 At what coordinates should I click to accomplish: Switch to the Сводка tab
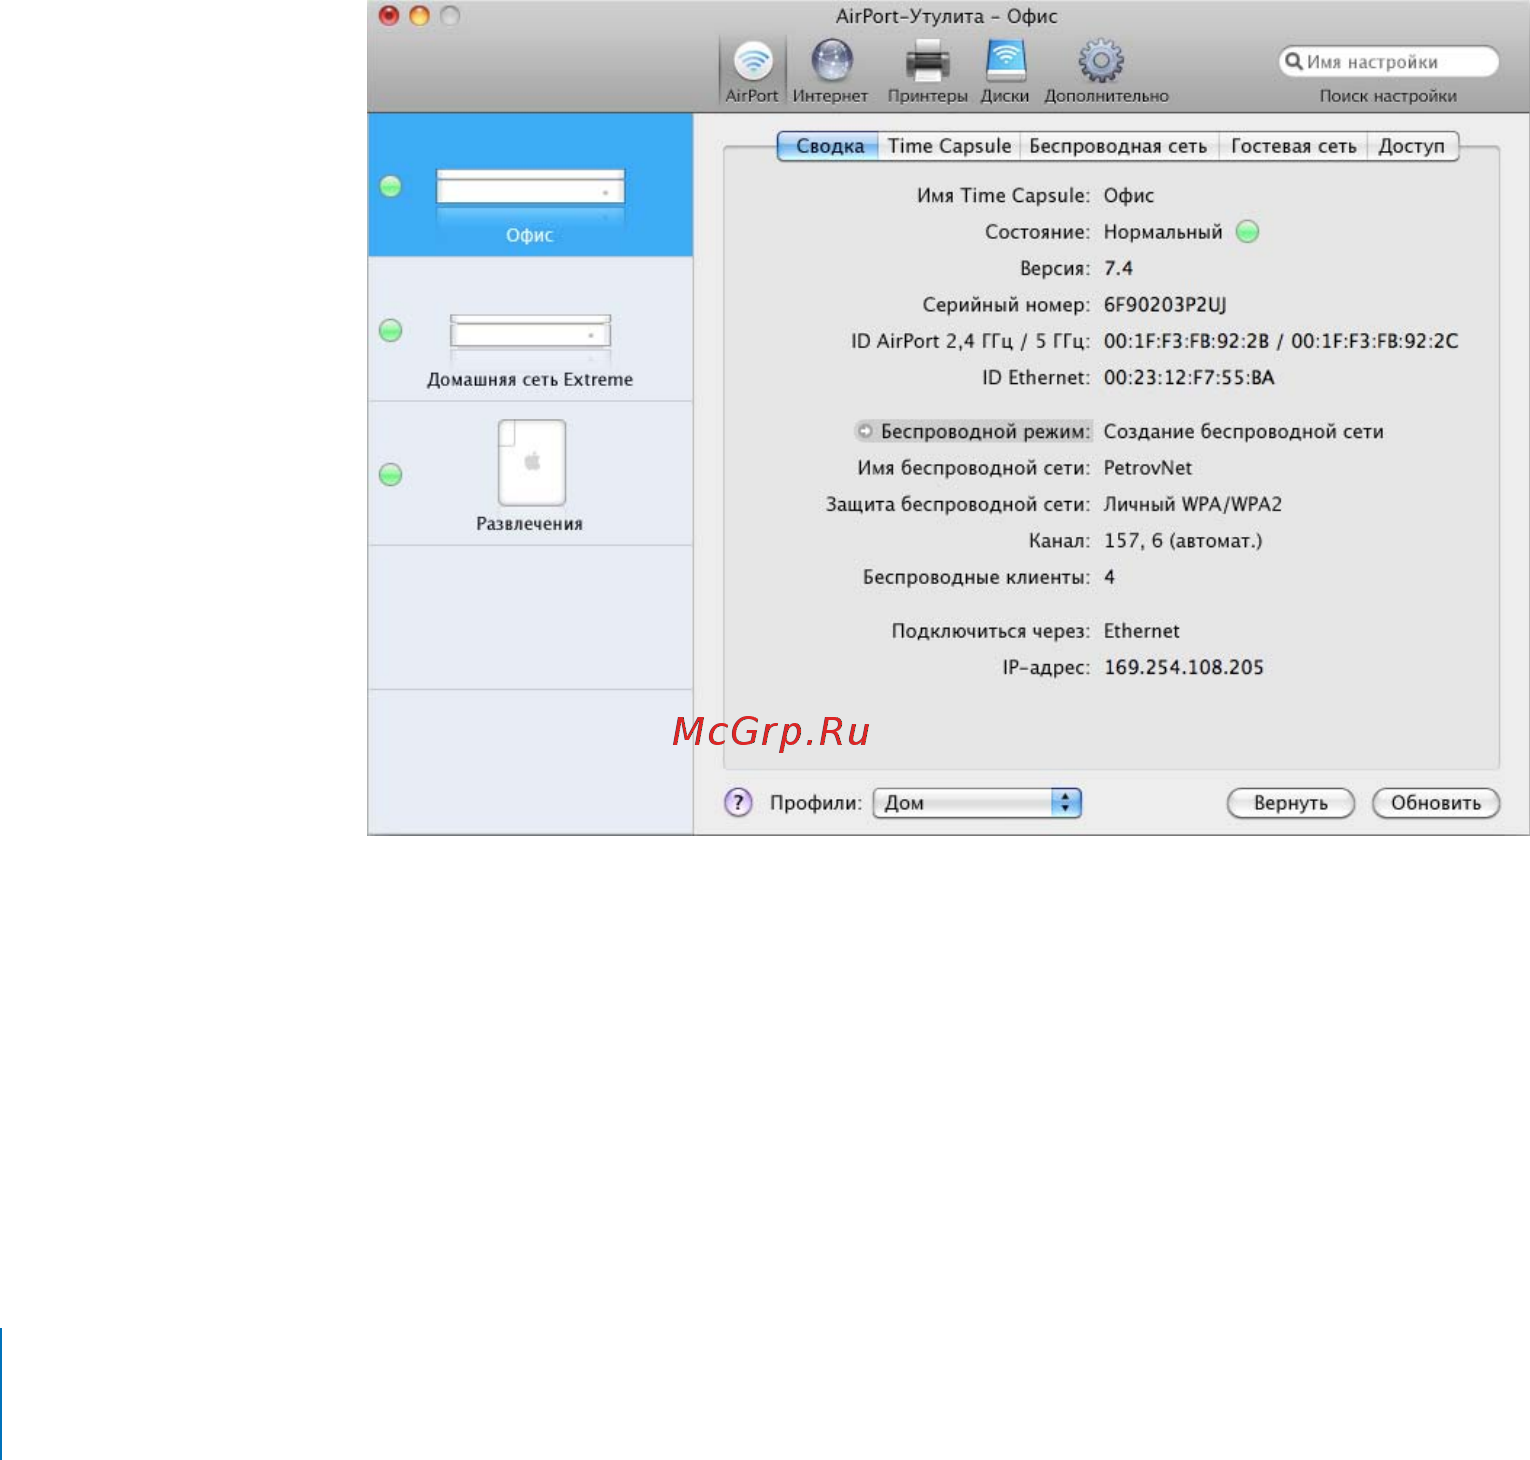[829, 146]
